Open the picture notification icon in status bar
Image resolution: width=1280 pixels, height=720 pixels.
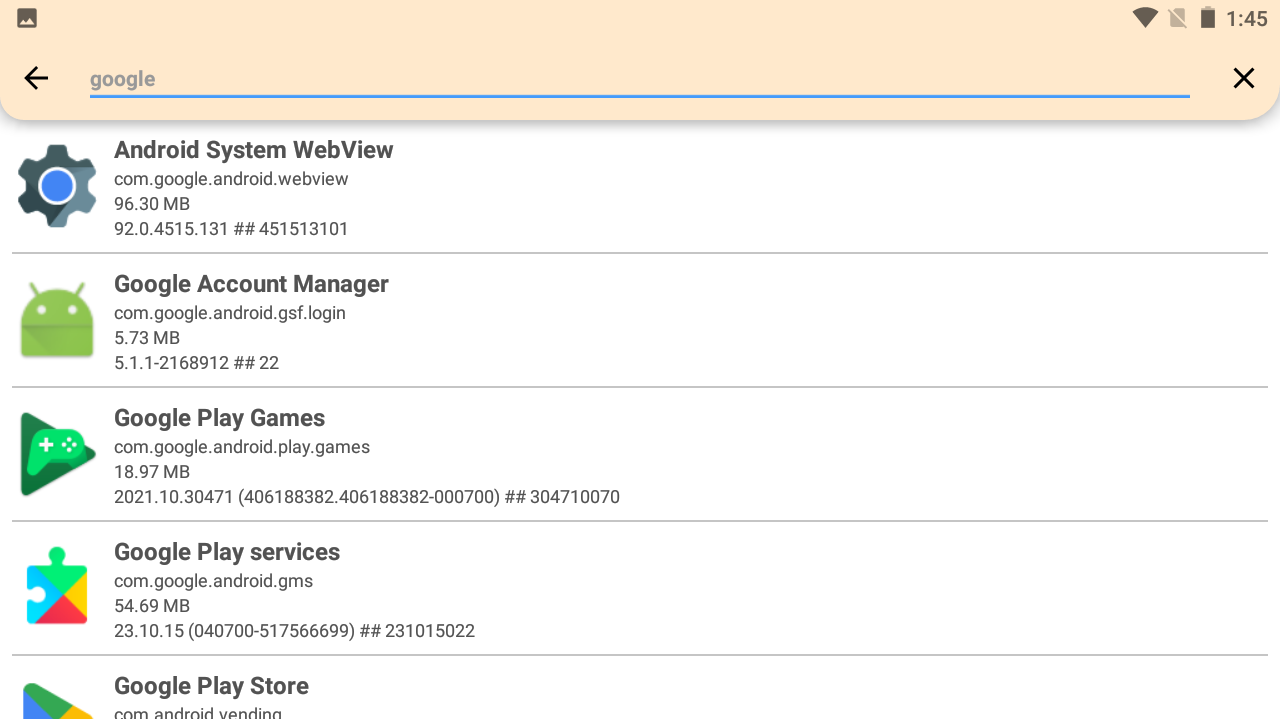pyautogui.click(x=27, y=18)
